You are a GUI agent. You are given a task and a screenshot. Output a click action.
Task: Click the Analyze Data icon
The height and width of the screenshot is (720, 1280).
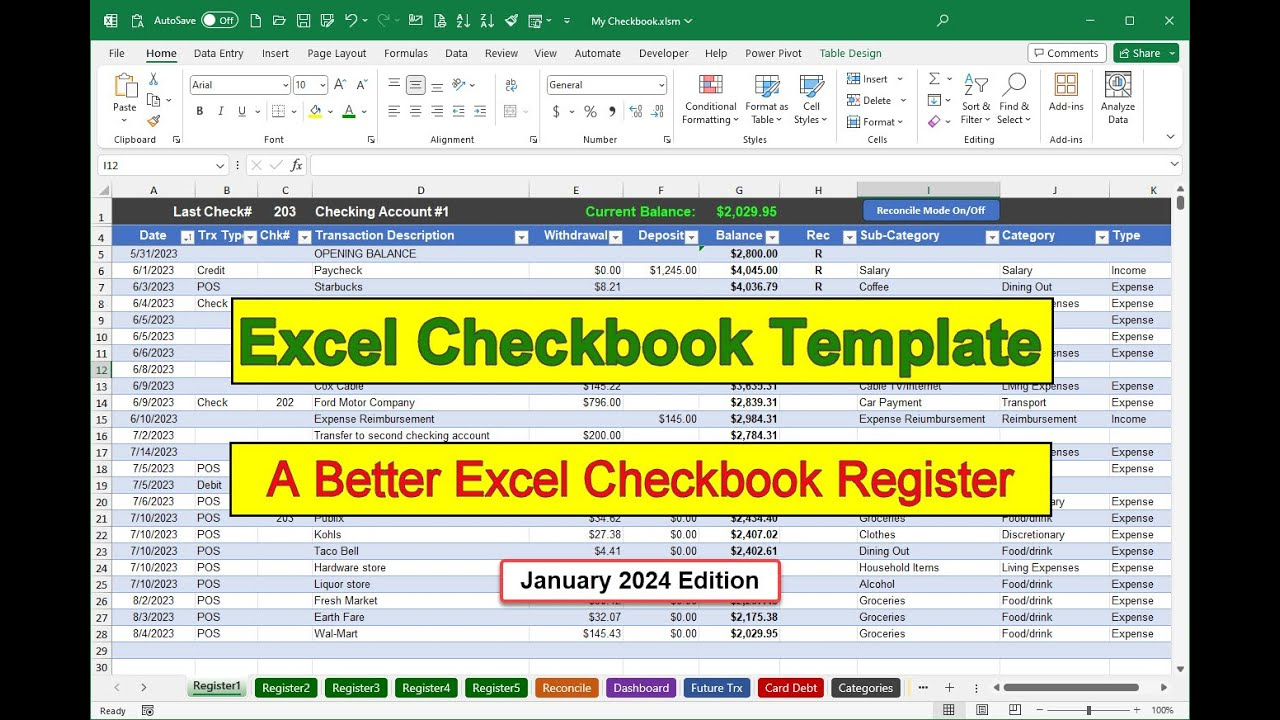click(1117, 86)
